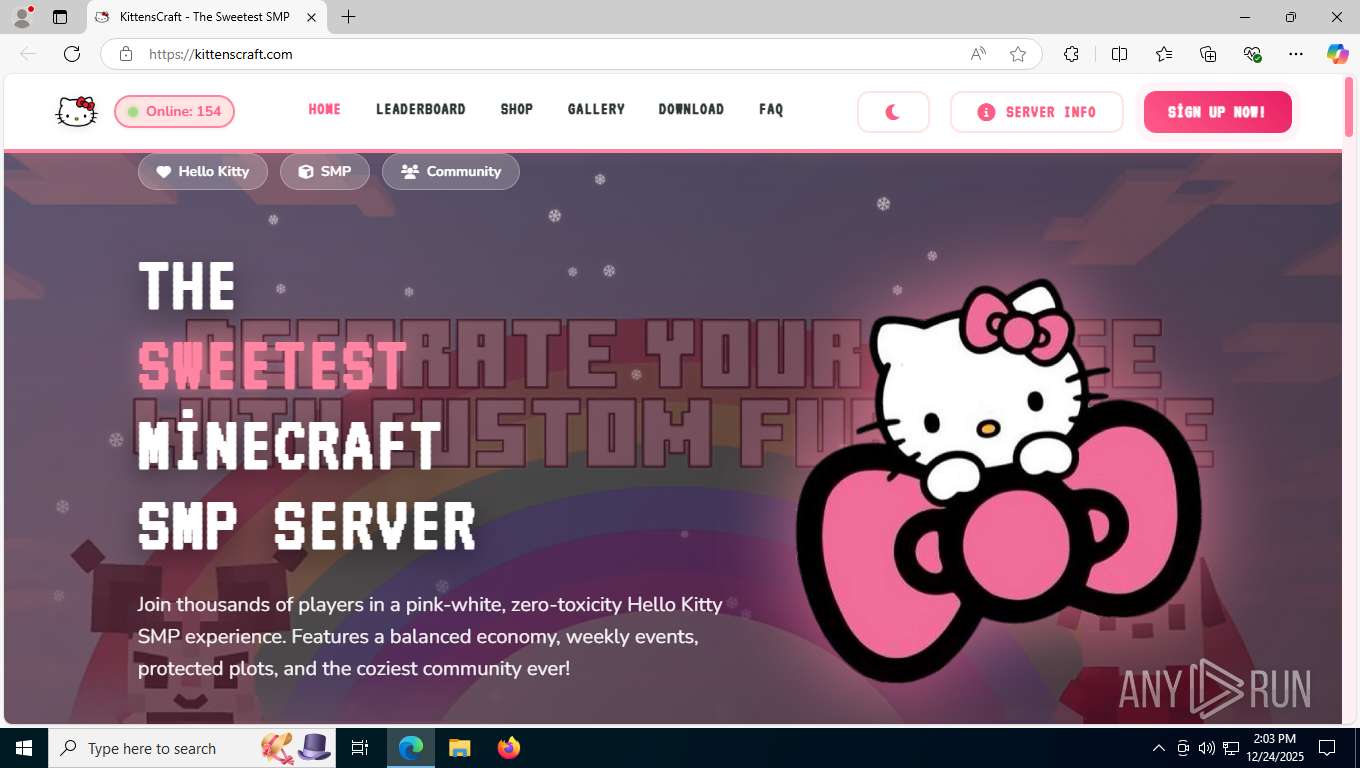
Task: Go to the Home nav link
Action: [324, 109]
